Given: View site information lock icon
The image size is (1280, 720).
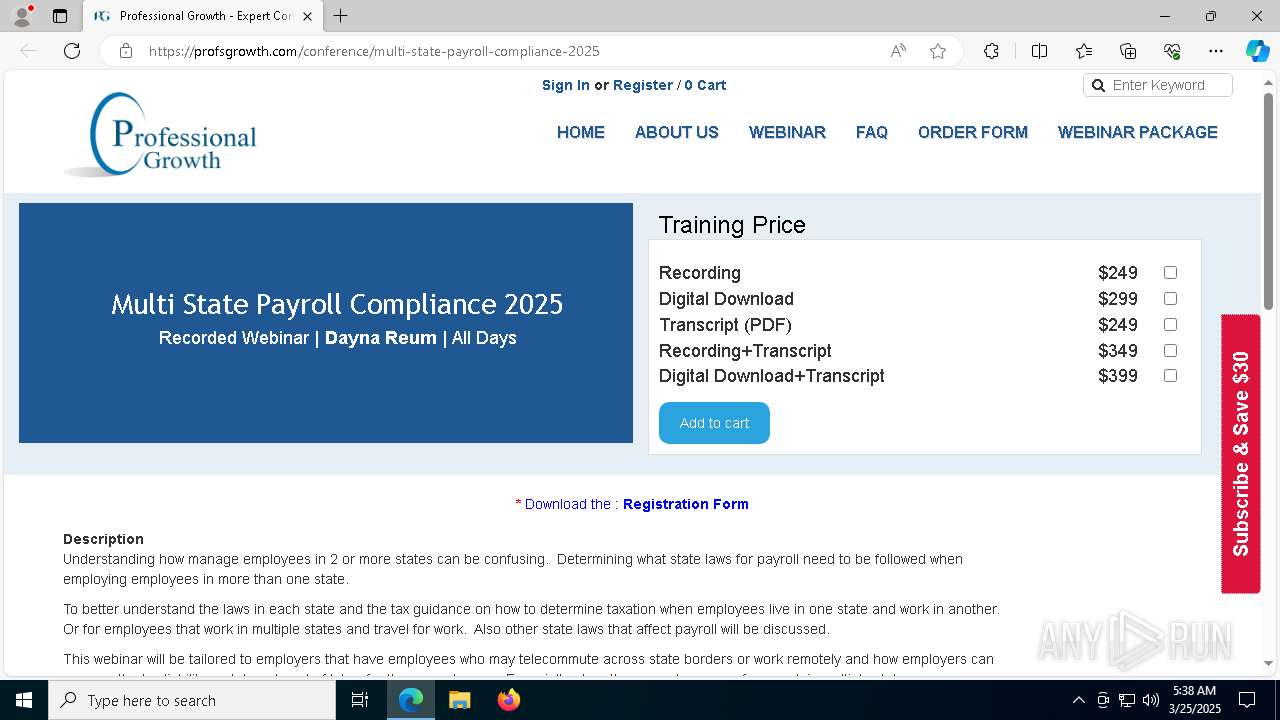Looking at the screenshot, I should coord(126,51).
